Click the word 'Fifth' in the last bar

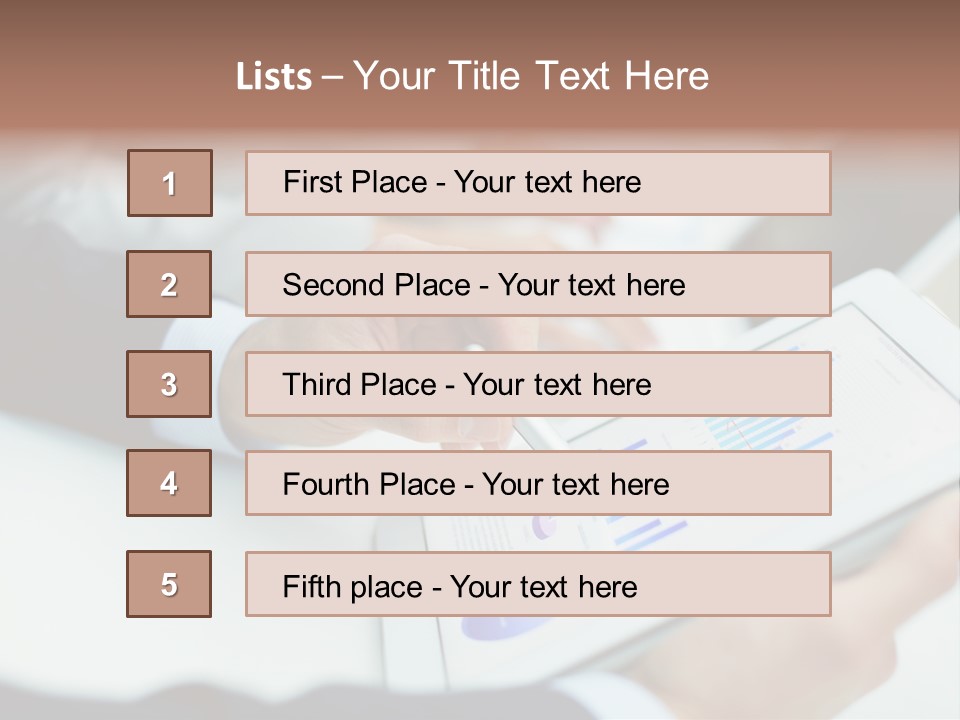(313, 587)
